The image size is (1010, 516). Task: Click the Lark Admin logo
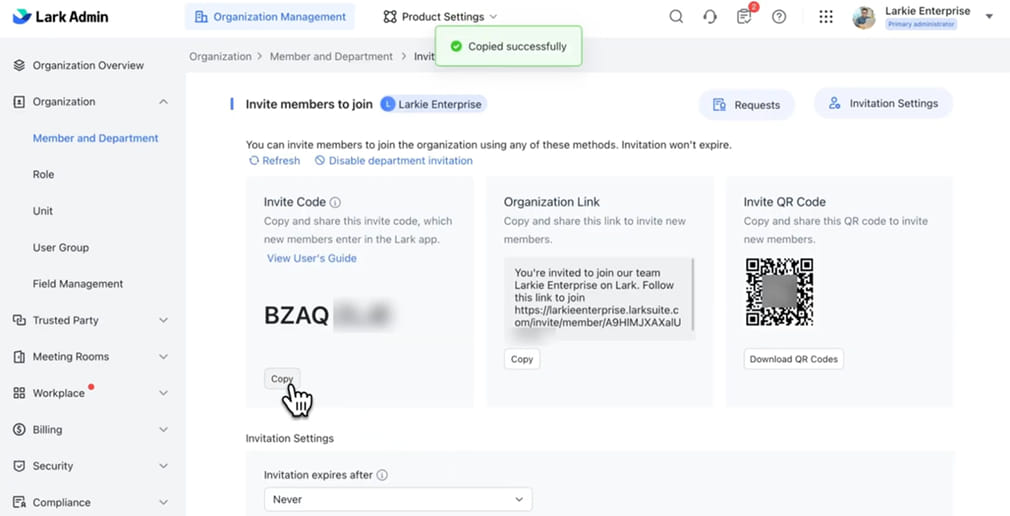(61, 17)
